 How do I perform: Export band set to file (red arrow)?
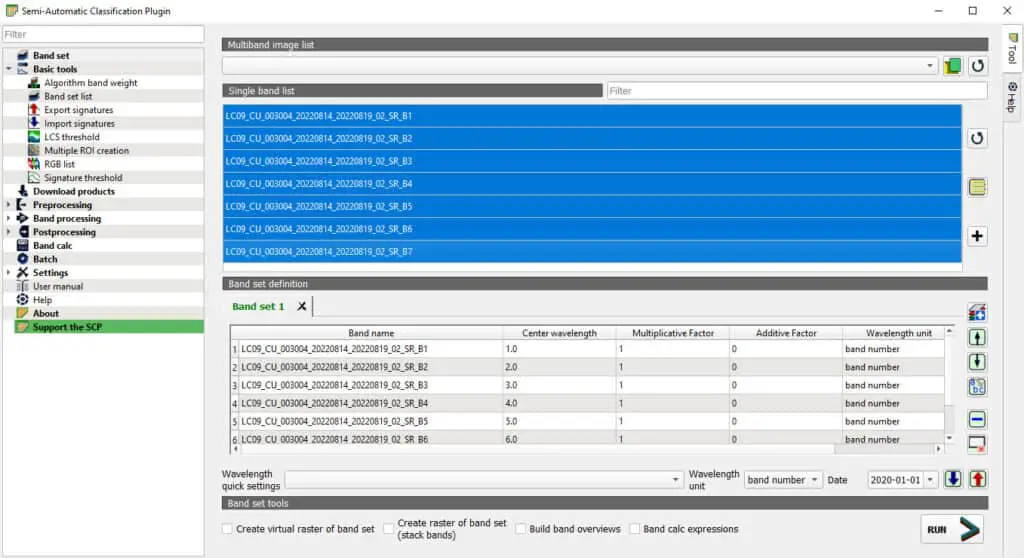point(978,479)
